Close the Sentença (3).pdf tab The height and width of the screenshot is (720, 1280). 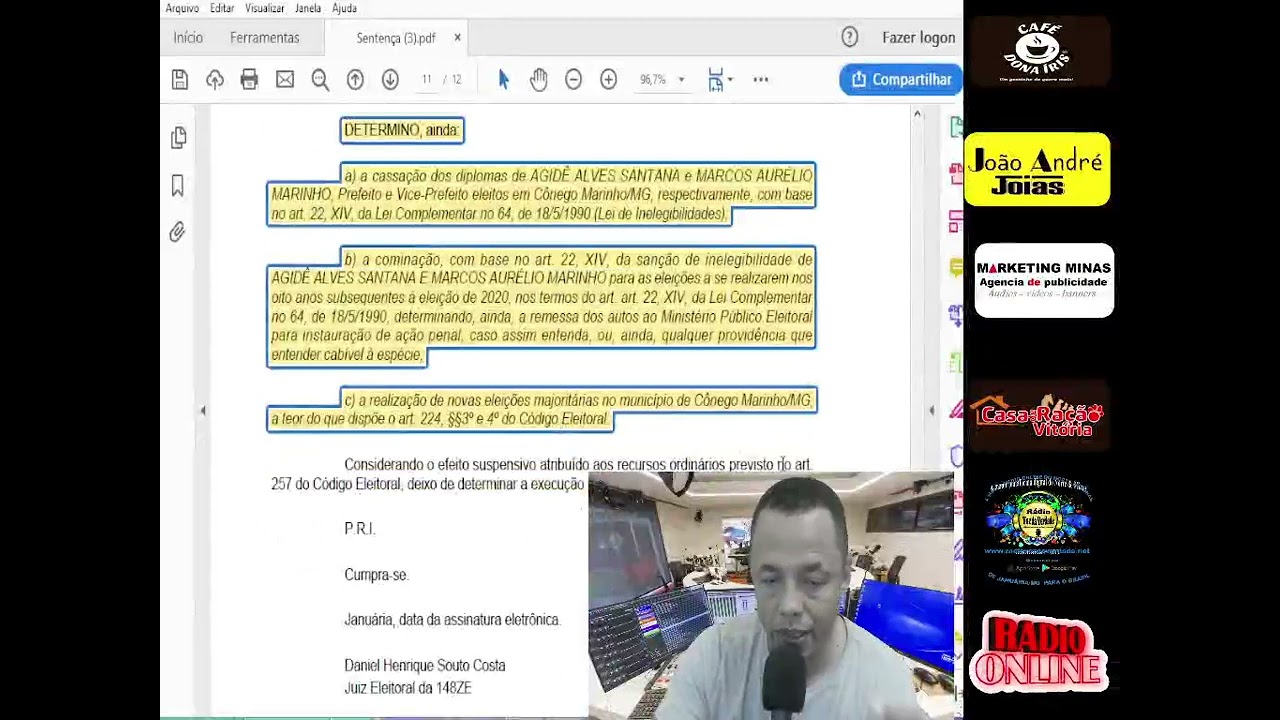[458, 38]
